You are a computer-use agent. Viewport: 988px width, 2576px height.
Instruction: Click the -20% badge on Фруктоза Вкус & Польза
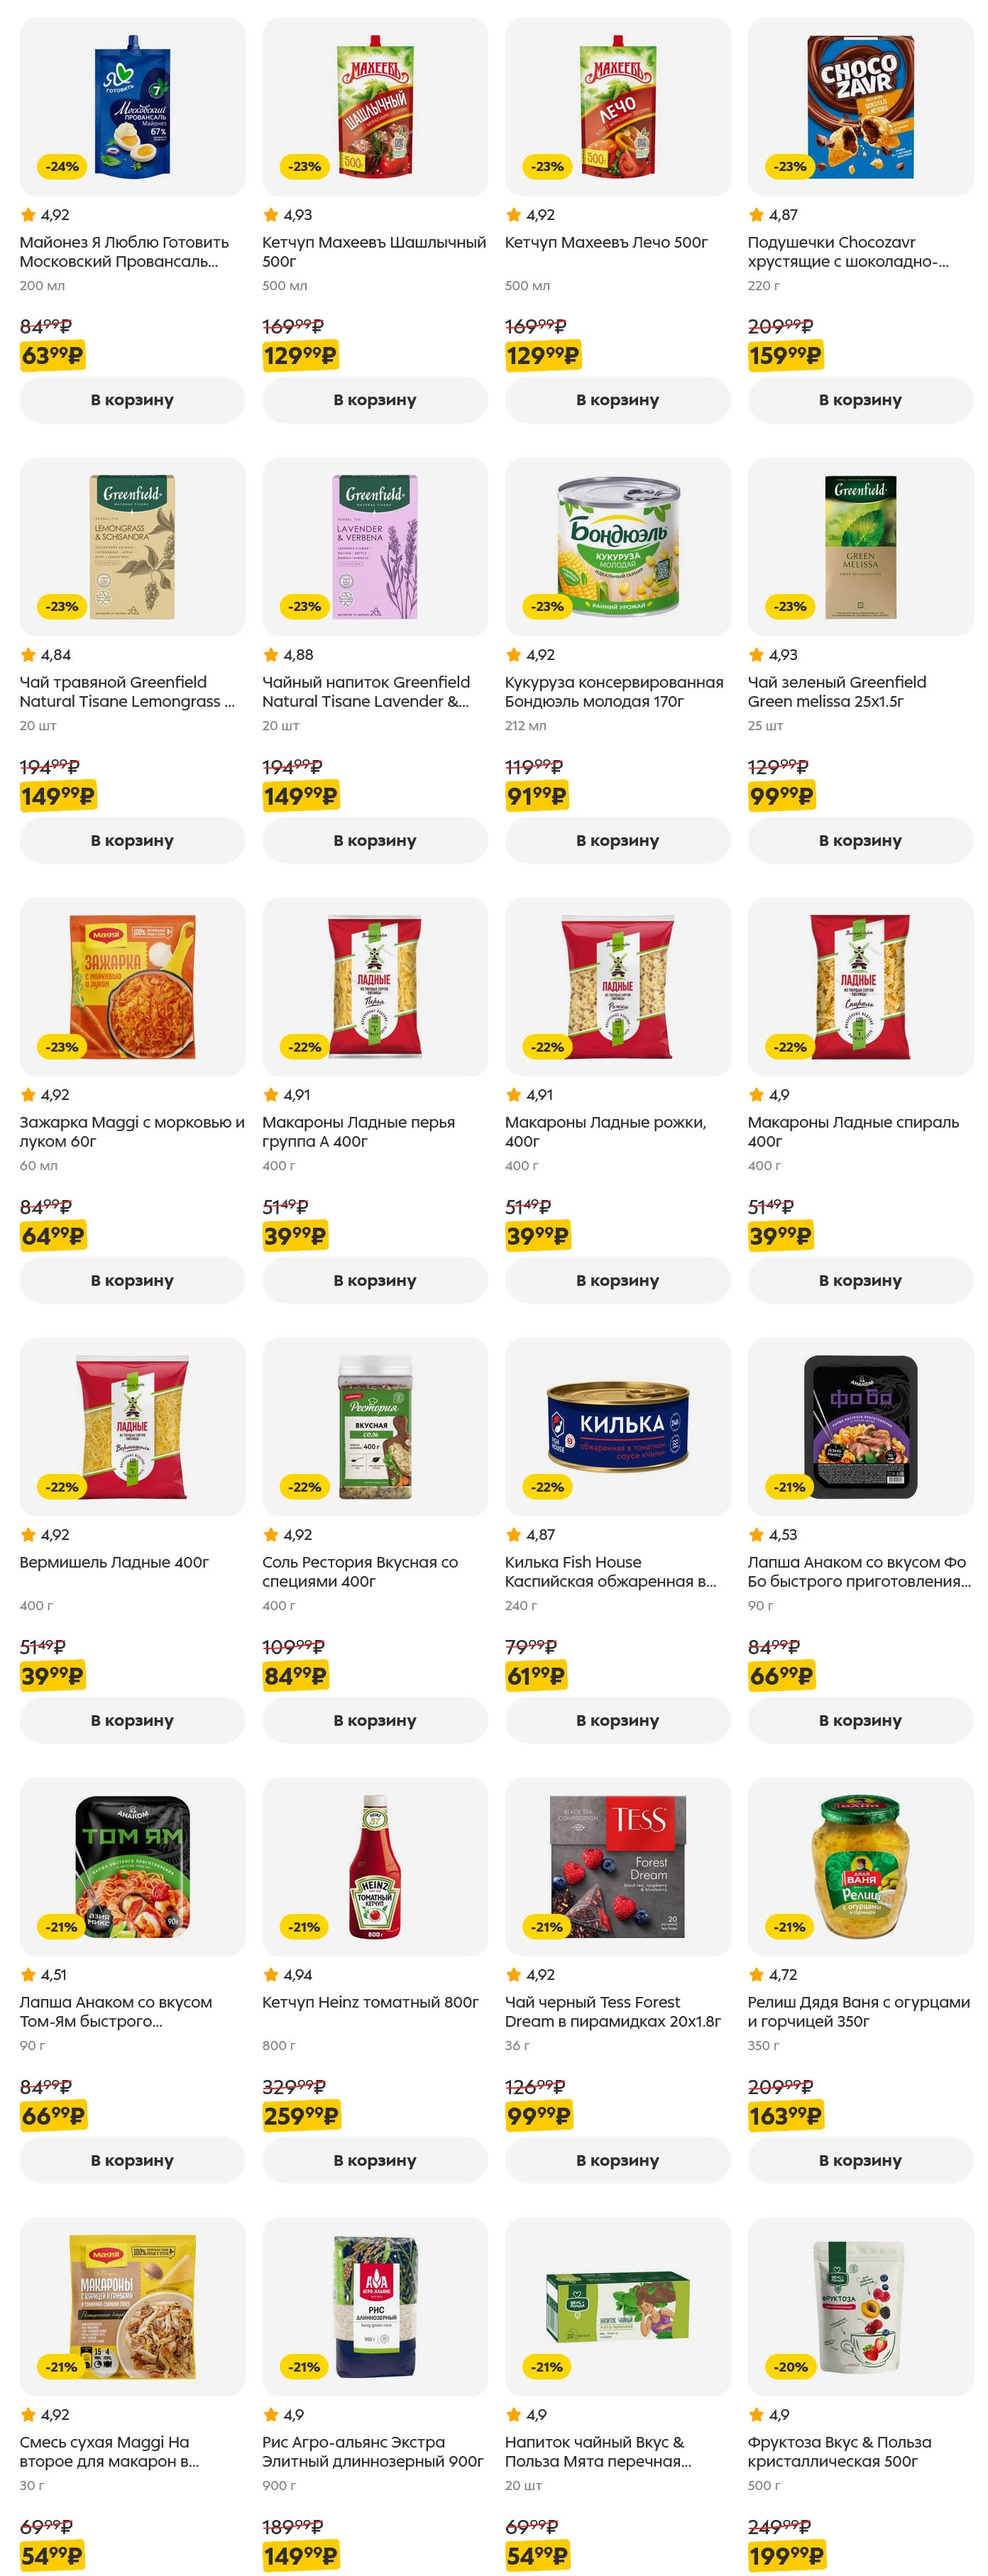(x=790, y=2367)
